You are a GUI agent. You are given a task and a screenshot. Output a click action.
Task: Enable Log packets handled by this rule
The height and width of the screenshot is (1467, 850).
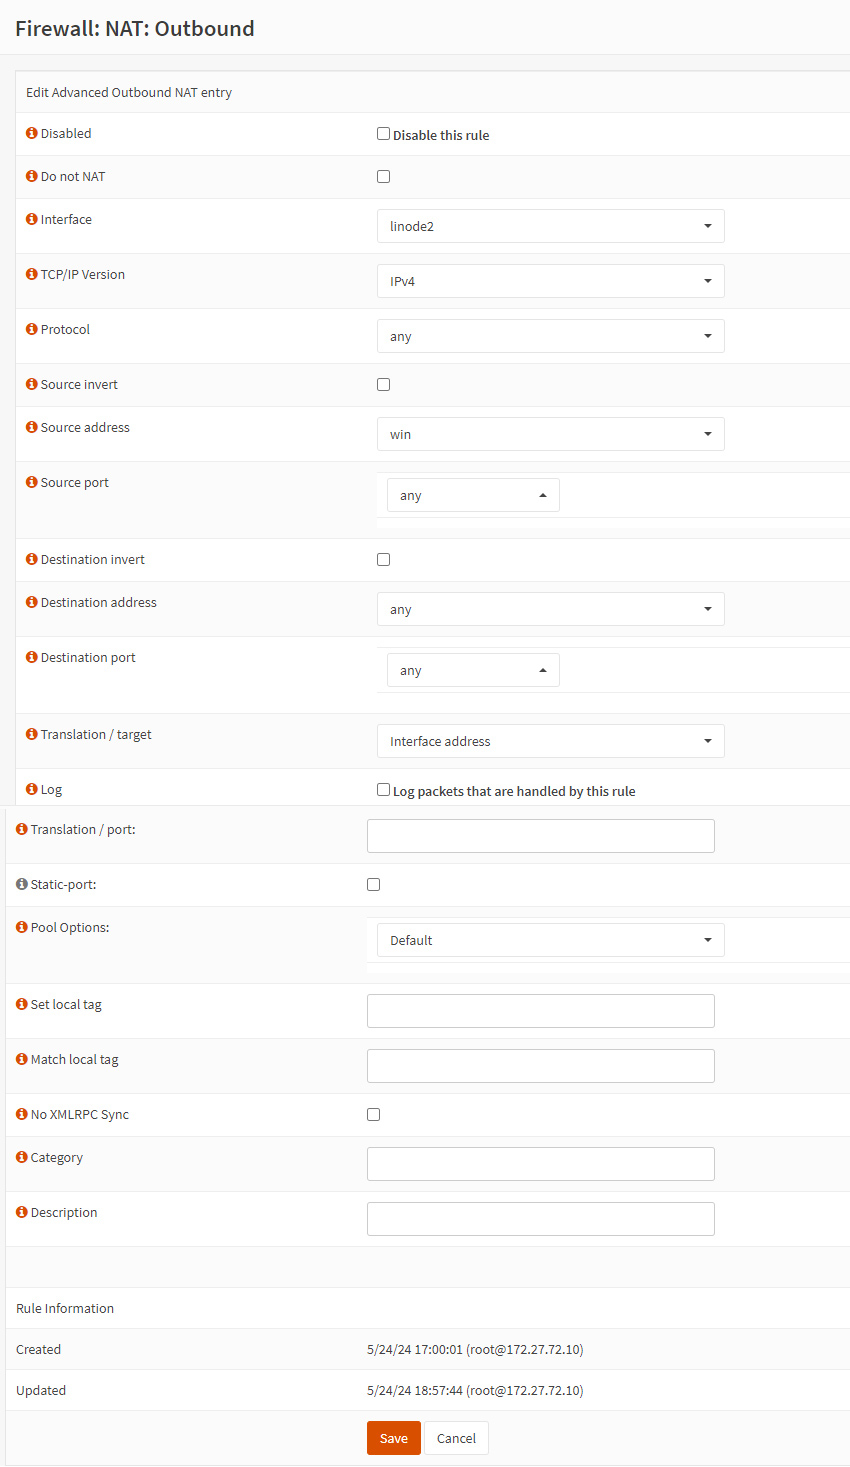tap(383, 789)
